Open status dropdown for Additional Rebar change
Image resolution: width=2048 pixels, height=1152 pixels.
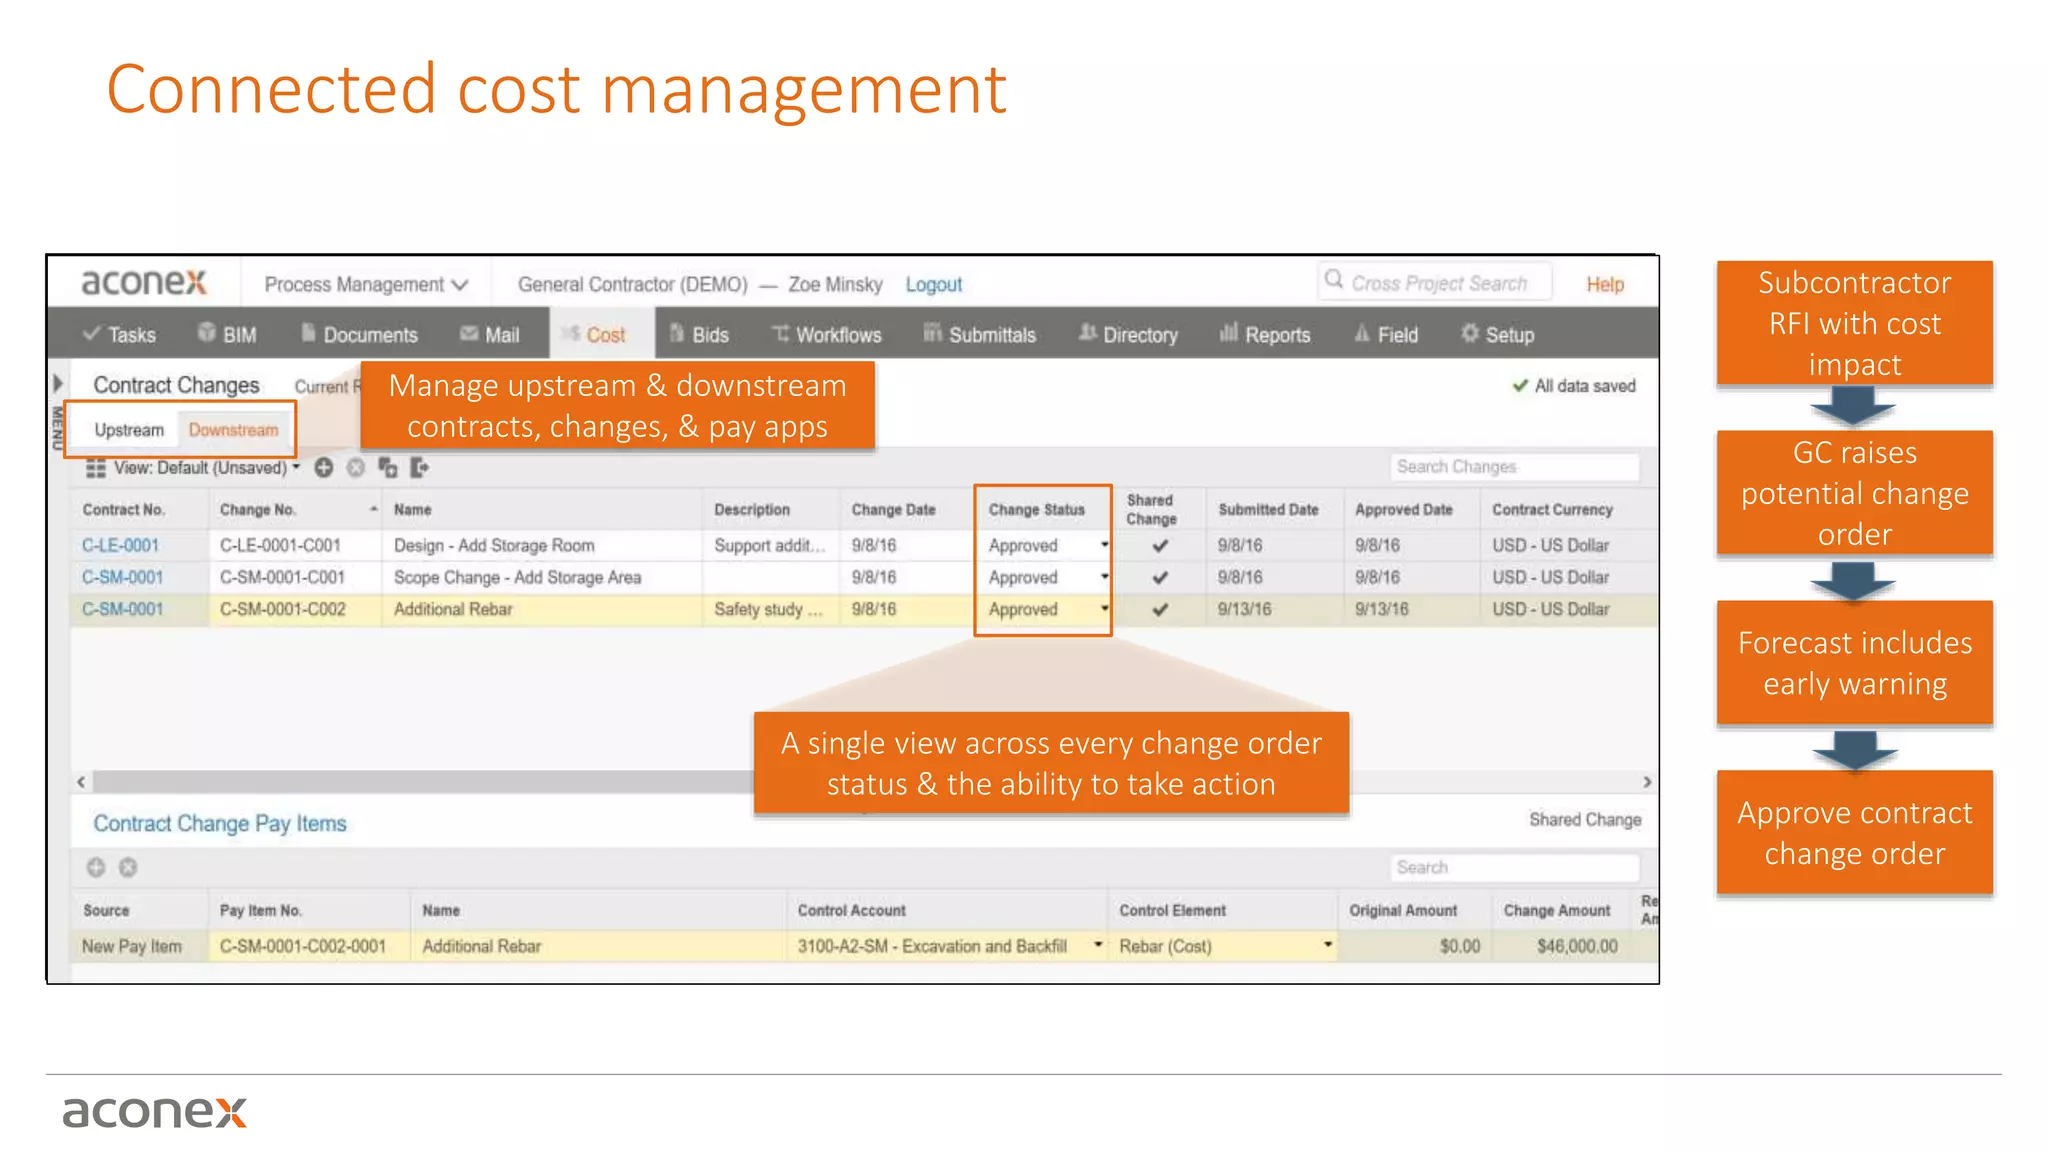pos(1104,609)
